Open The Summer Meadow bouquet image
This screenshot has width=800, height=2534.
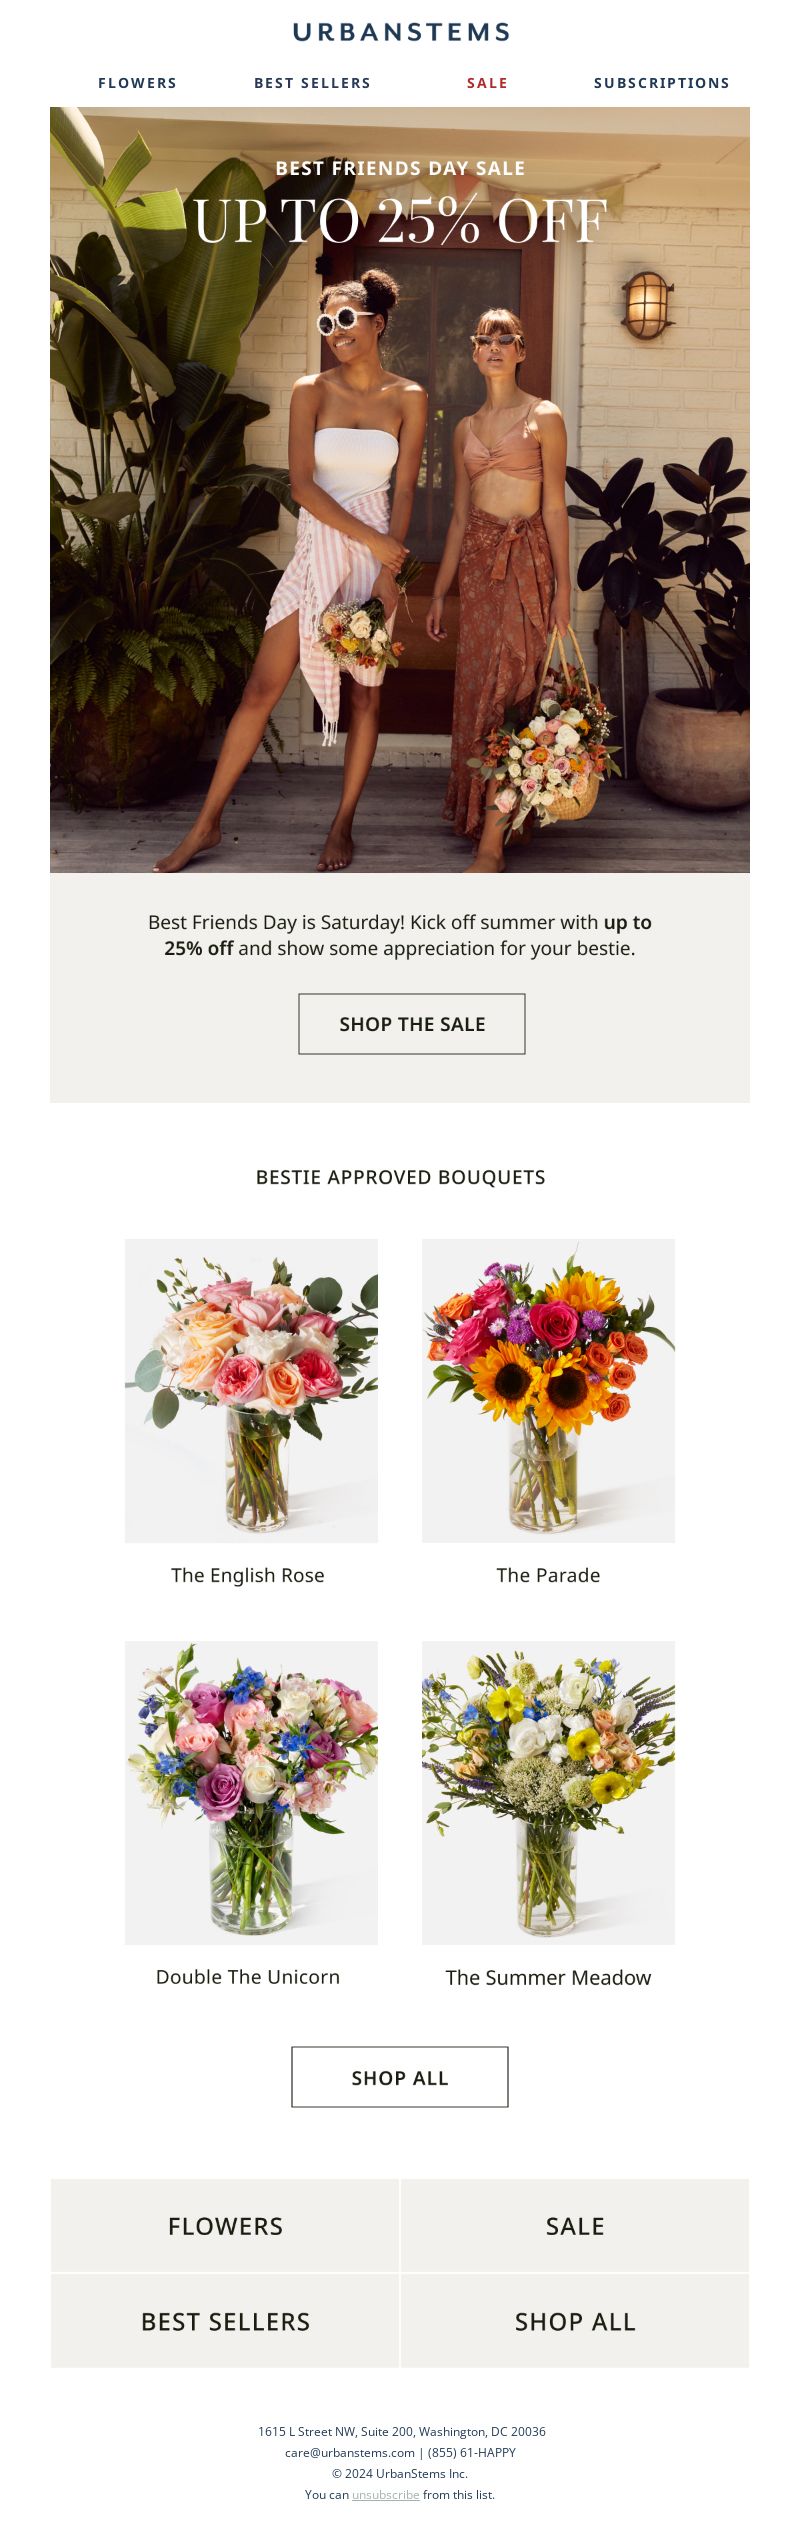coord(548,1792)
